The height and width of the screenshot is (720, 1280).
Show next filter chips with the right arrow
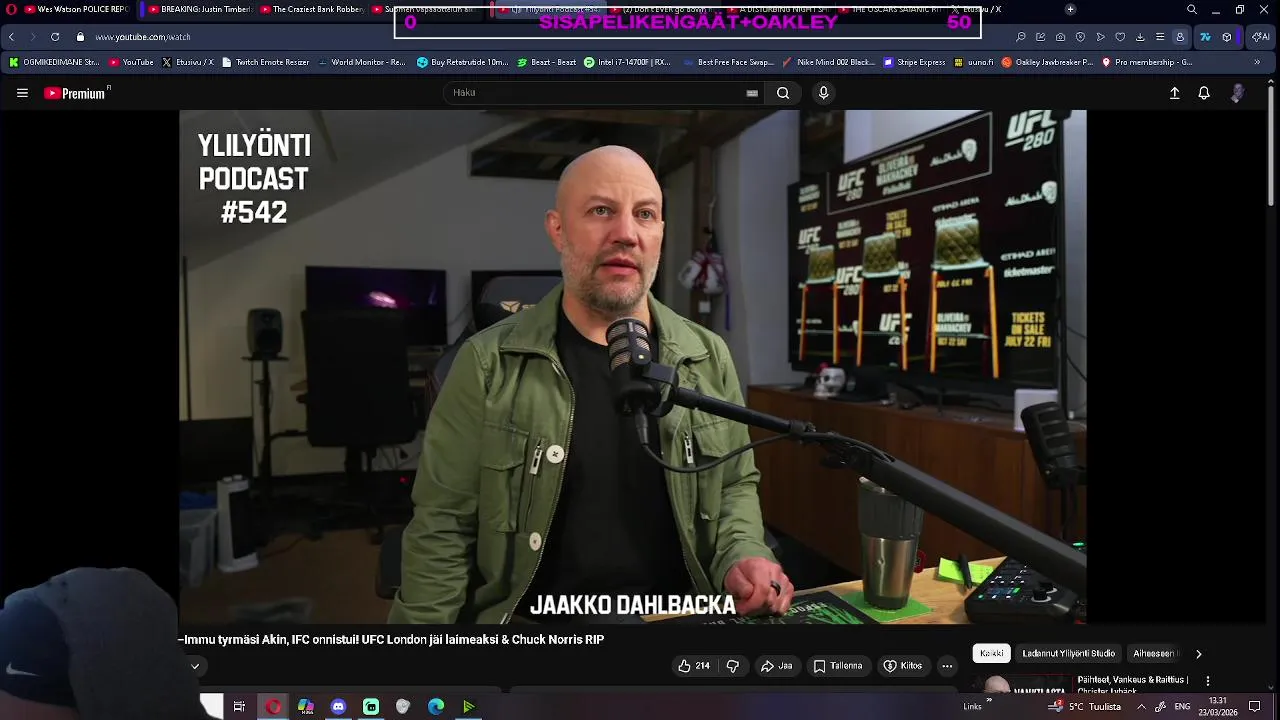[x=1198, y=654]
